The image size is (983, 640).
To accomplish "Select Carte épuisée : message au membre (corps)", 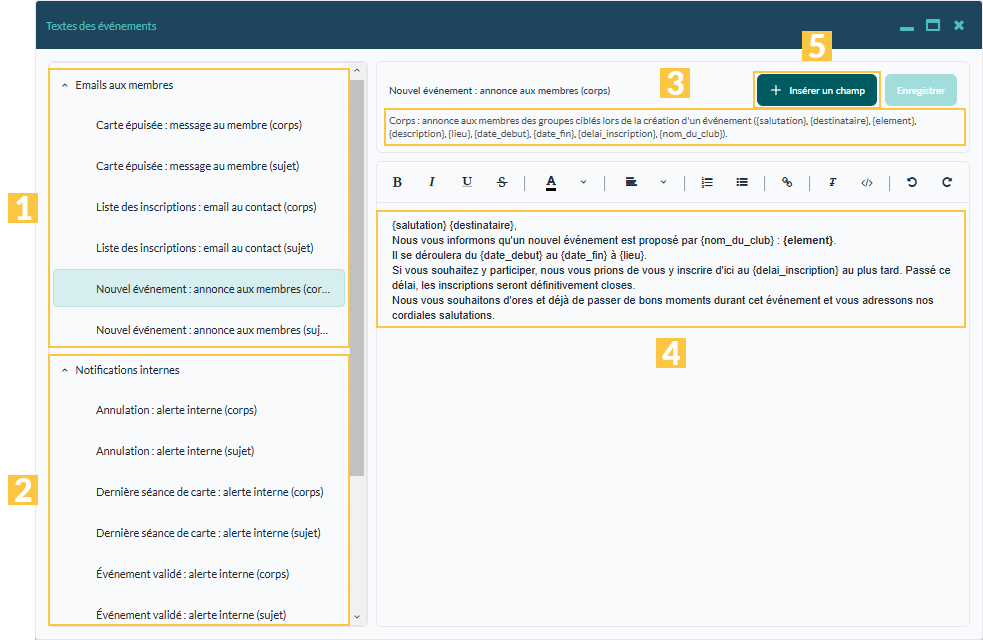I will click(x=199, y=125).
